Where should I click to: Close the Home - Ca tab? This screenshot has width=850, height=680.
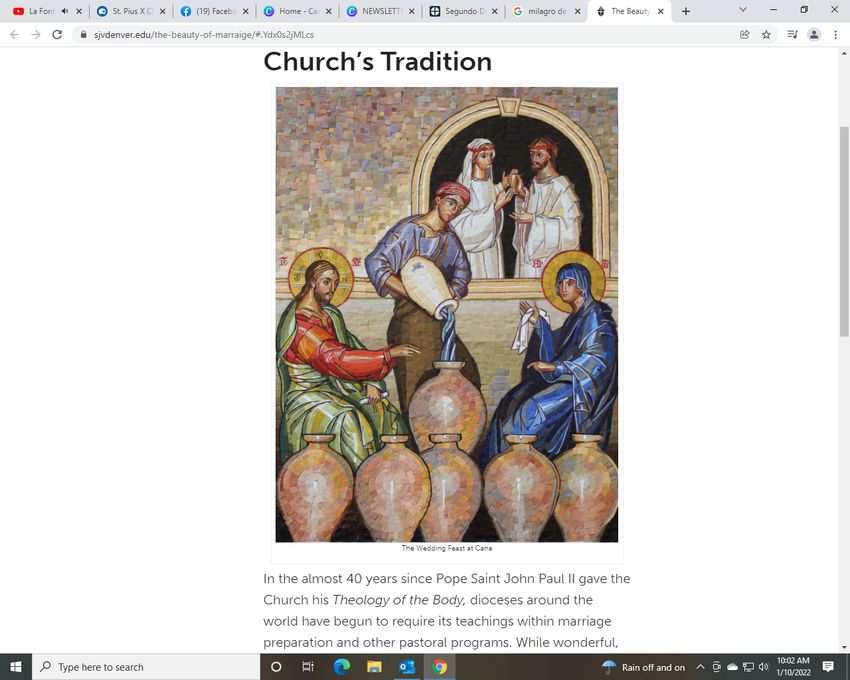point(329,11)
